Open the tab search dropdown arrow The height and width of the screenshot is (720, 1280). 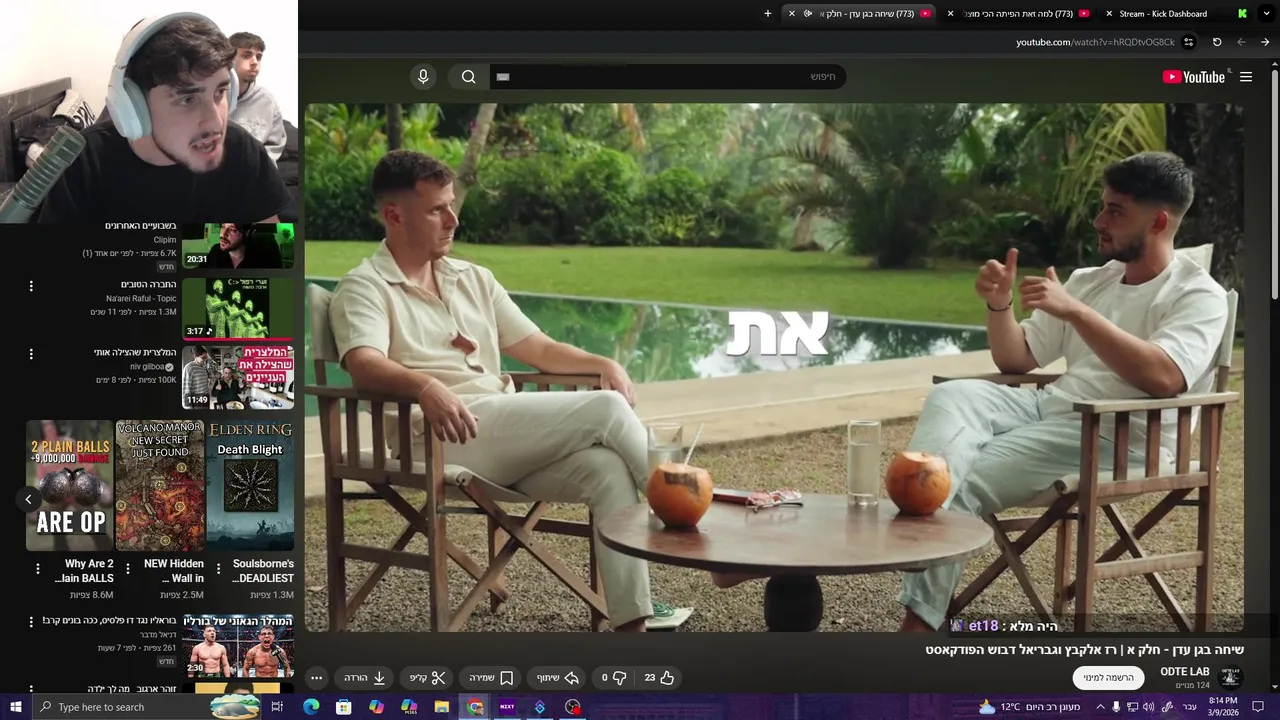tap(1265, 14)
